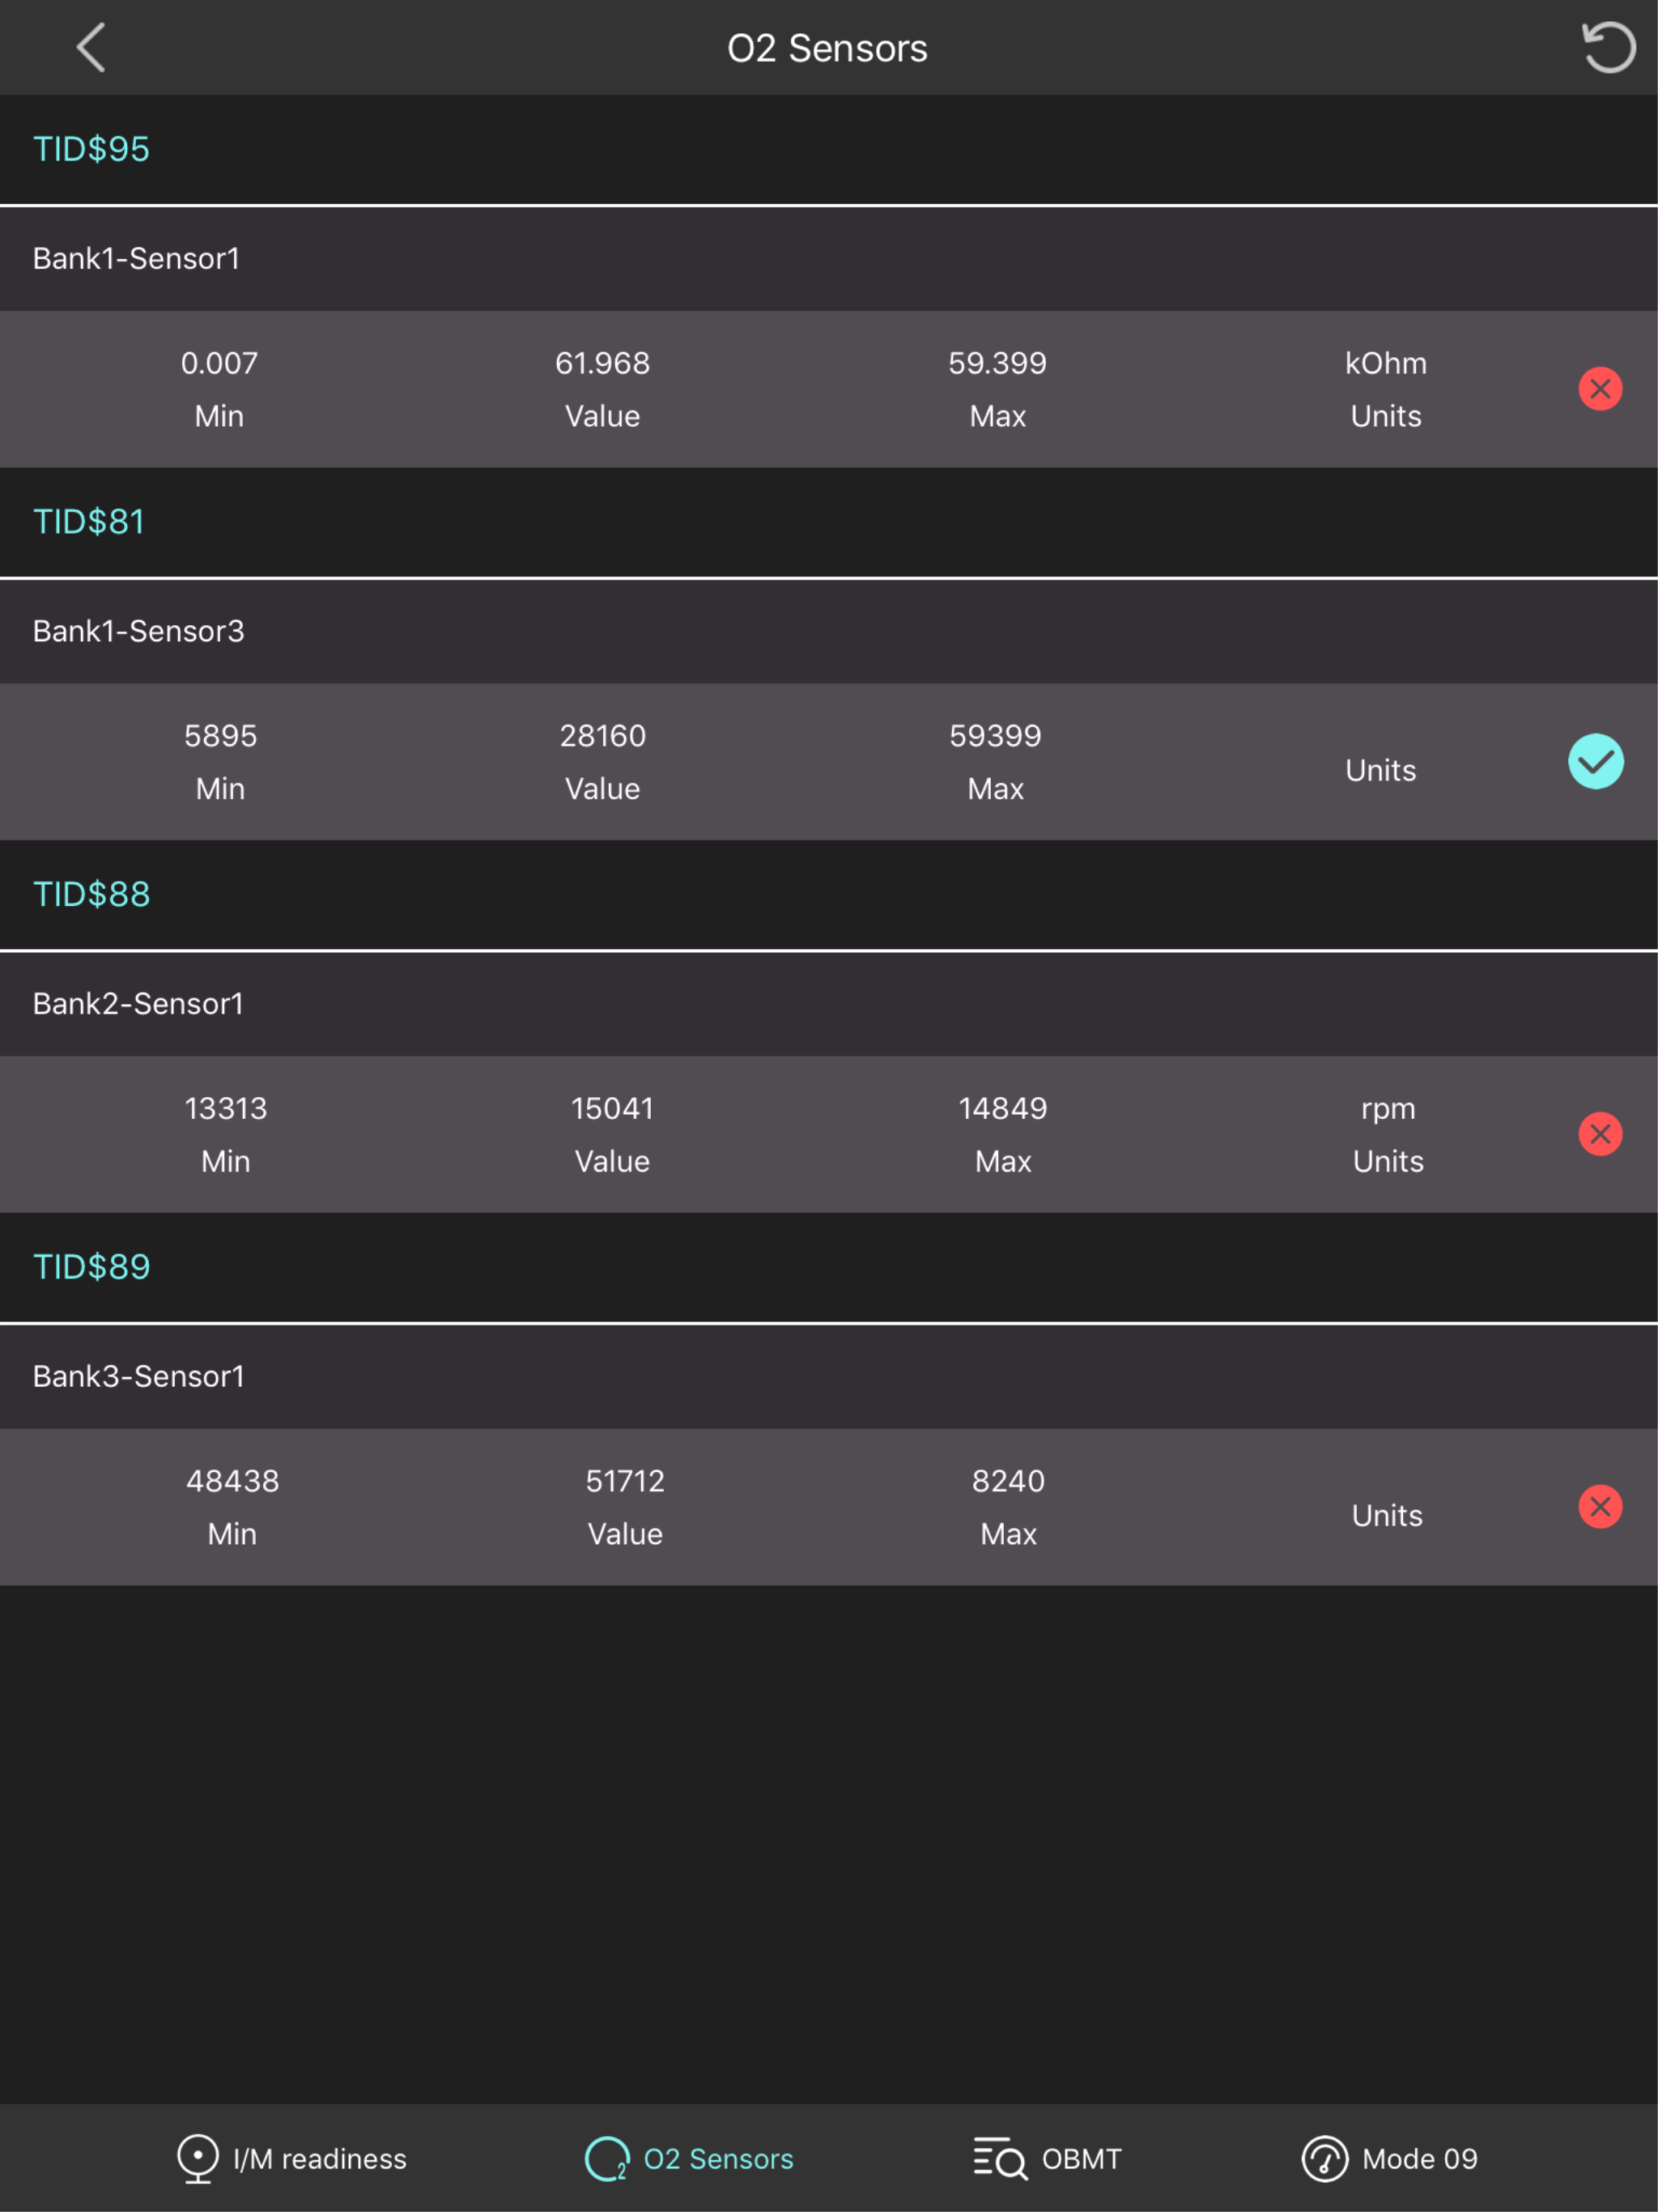
Task: Click the back arrow to leave O2 Sensors
Action: [91, 47]
